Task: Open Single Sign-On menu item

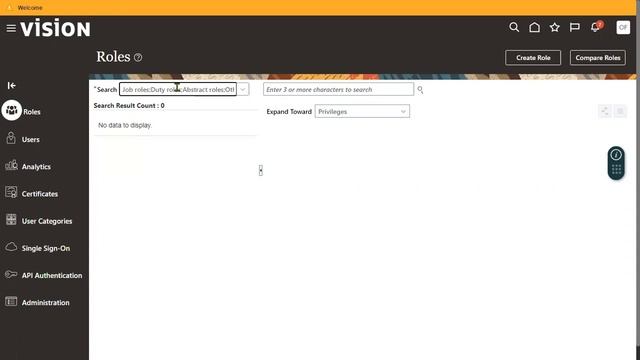Action: pos(46,249)
